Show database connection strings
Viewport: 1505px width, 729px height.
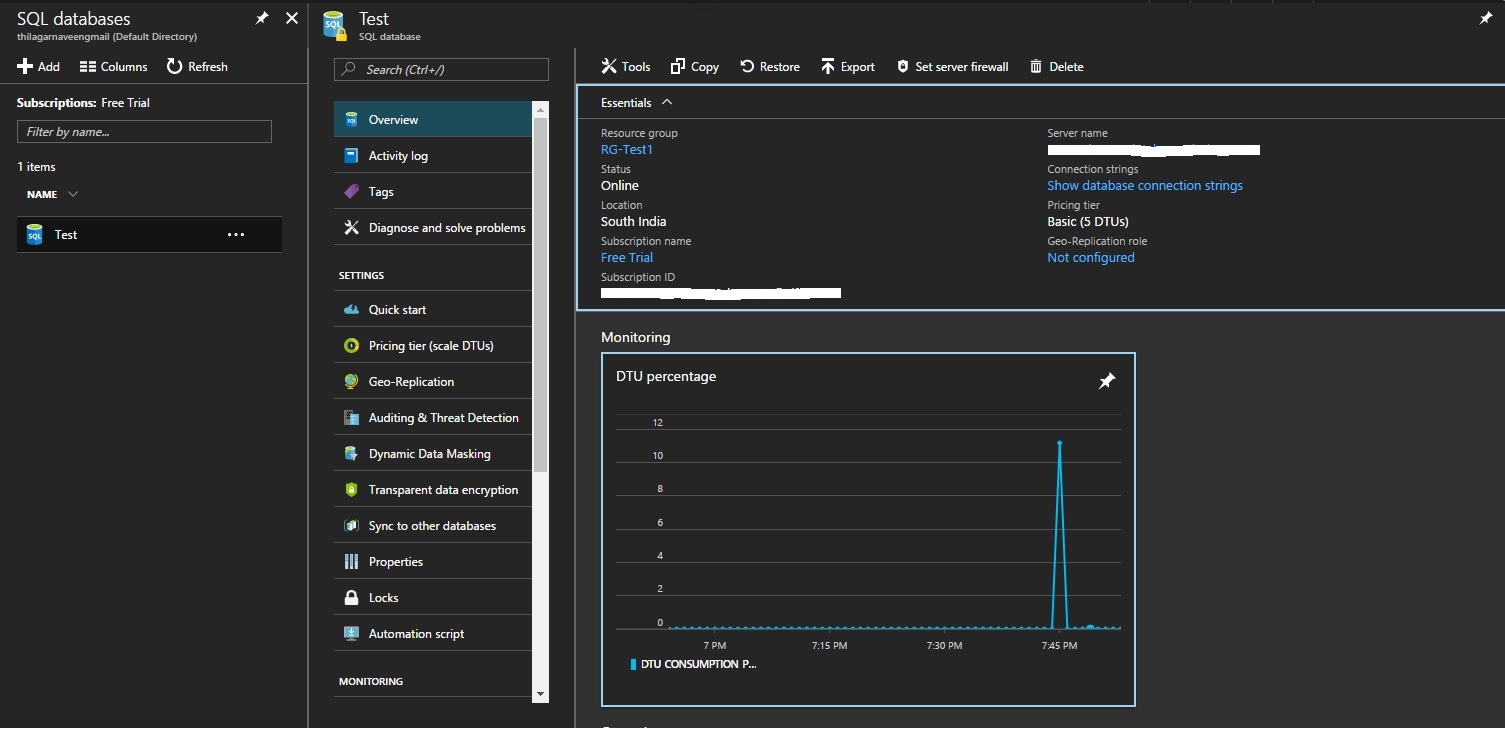1145,185
